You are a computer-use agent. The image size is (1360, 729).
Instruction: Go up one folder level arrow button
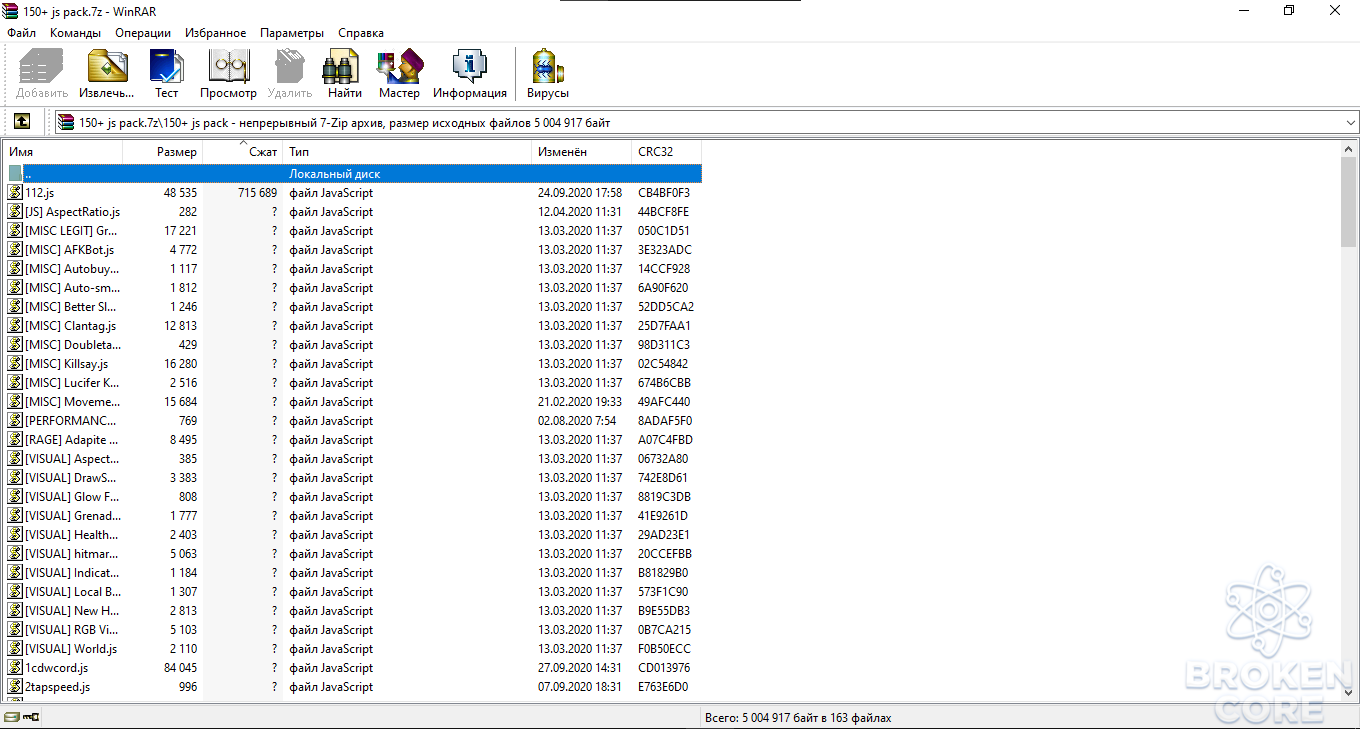tap(22, 122)
